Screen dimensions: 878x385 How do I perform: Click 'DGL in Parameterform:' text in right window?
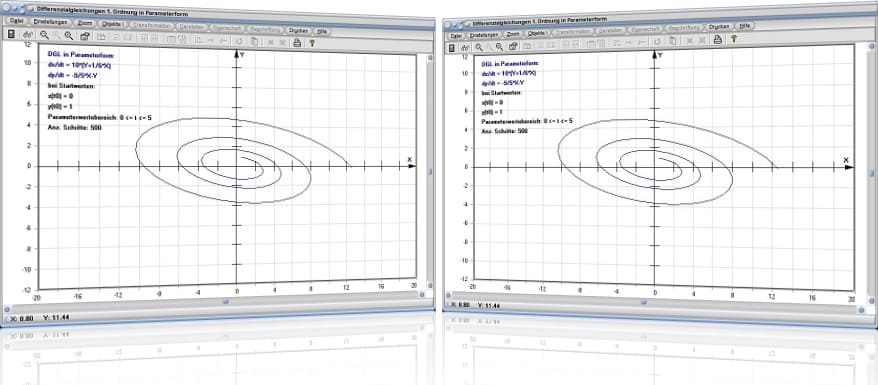tap(510, 63)
